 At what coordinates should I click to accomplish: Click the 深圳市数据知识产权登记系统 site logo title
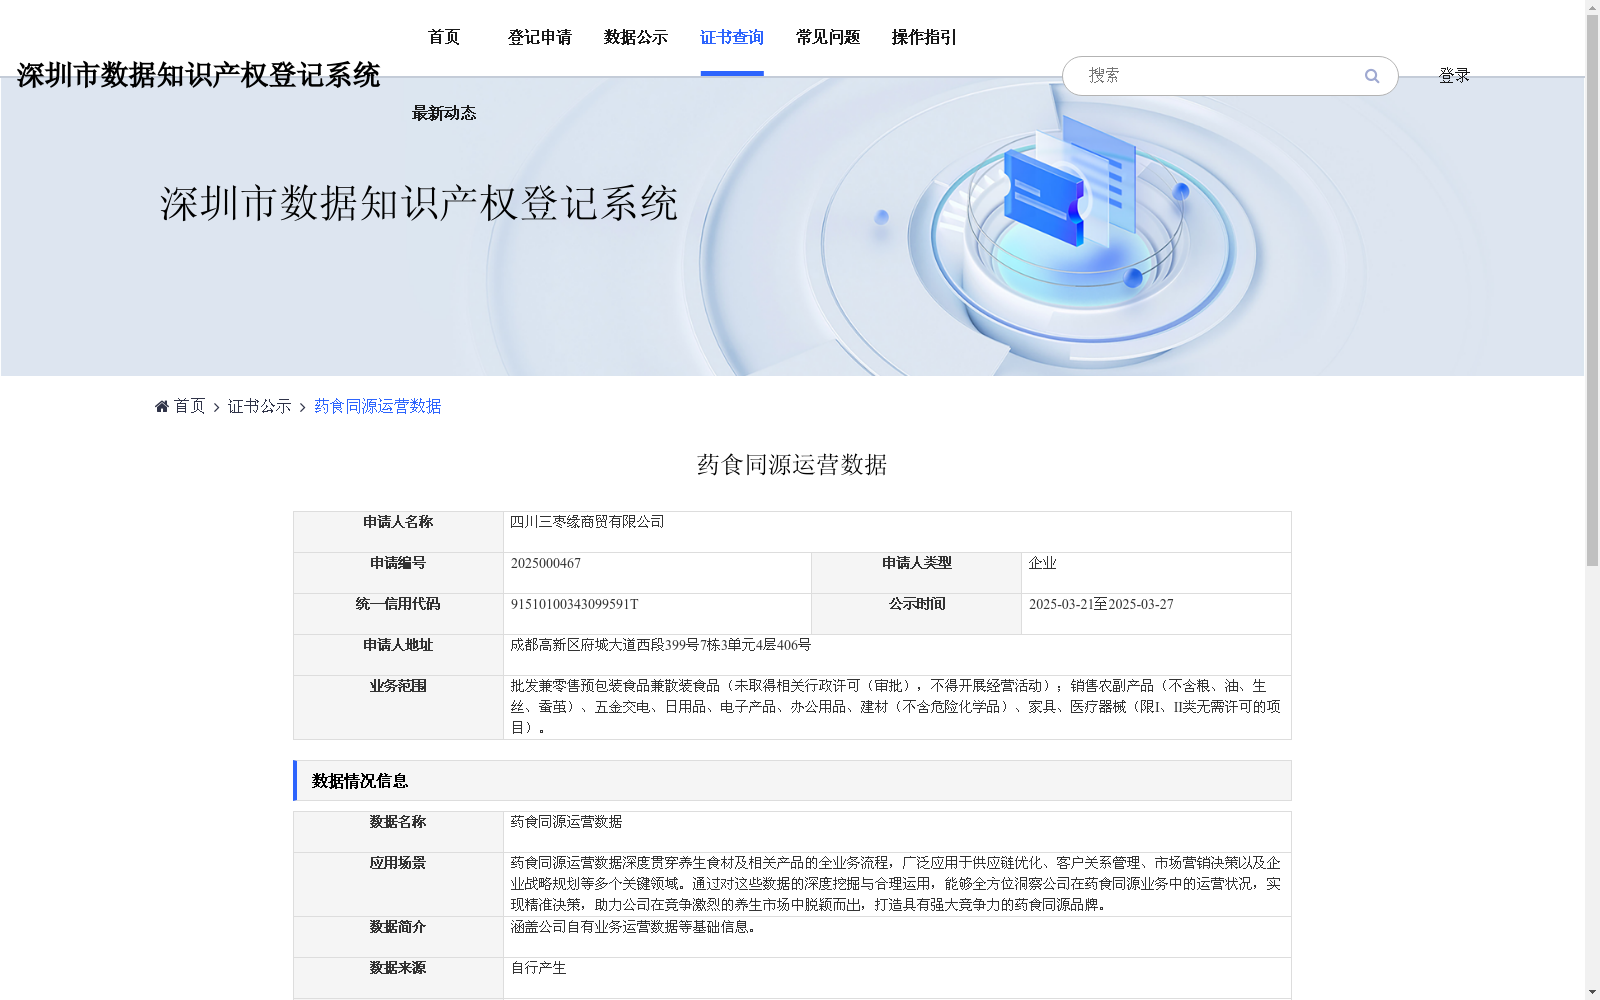click(x=198, y=75)
